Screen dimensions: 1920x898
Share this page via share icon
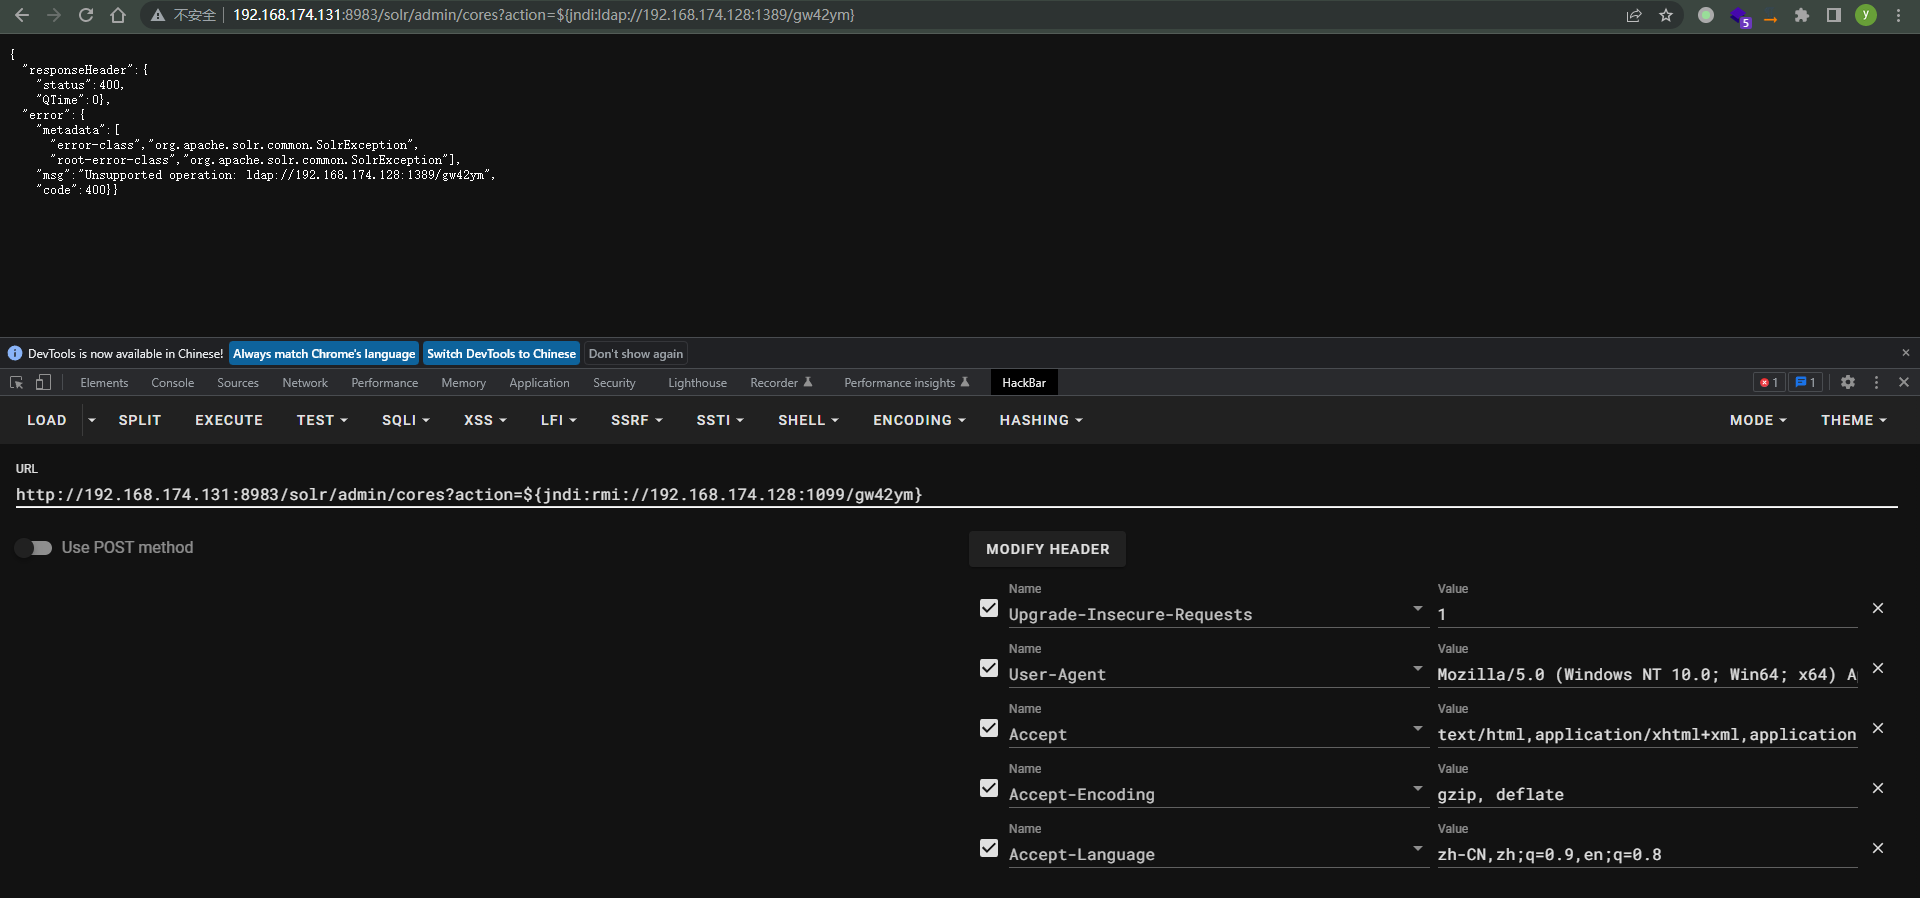point(1634,15)
